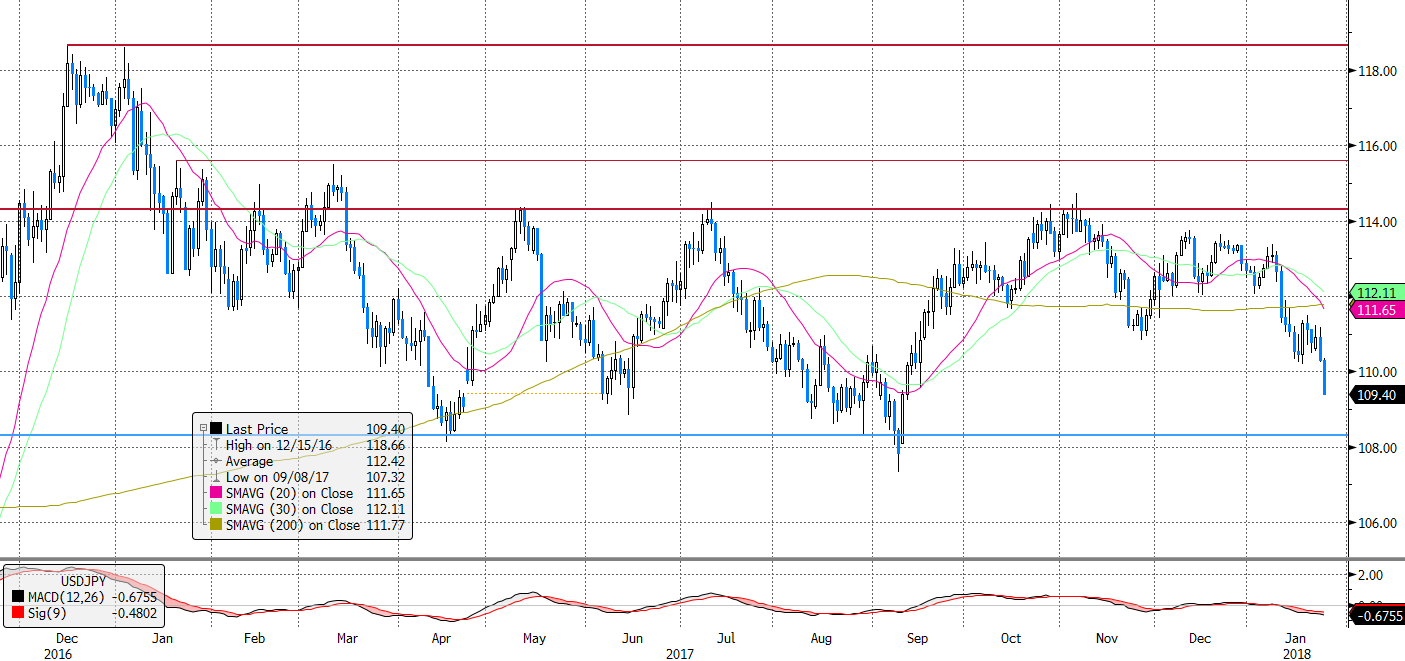The height and width of the screenshot is (661, 1405).
Task: Click the -0.4802 signal value
Action: tap(132, 614)
